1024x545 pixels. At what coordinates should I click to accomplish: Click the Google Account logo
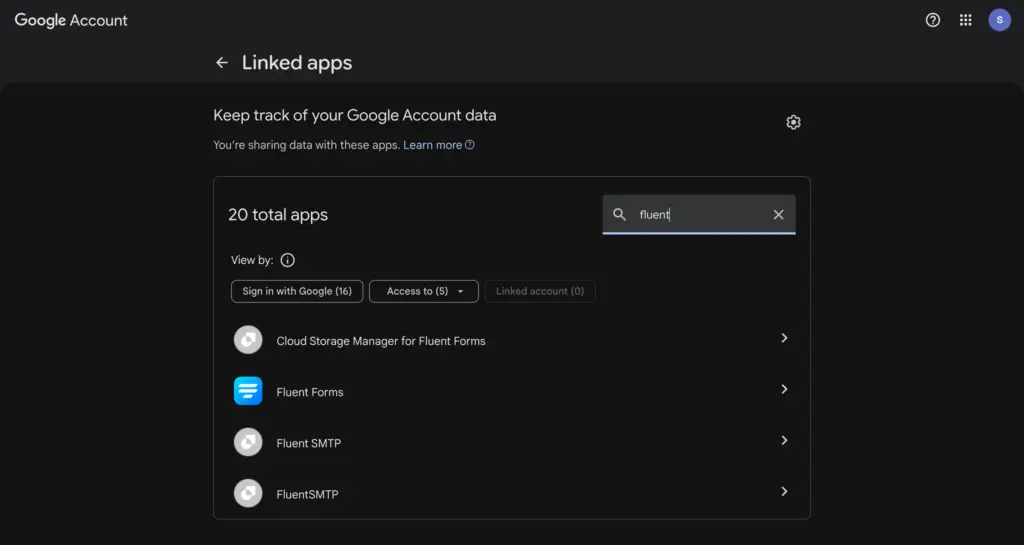(x=71, y=20)
